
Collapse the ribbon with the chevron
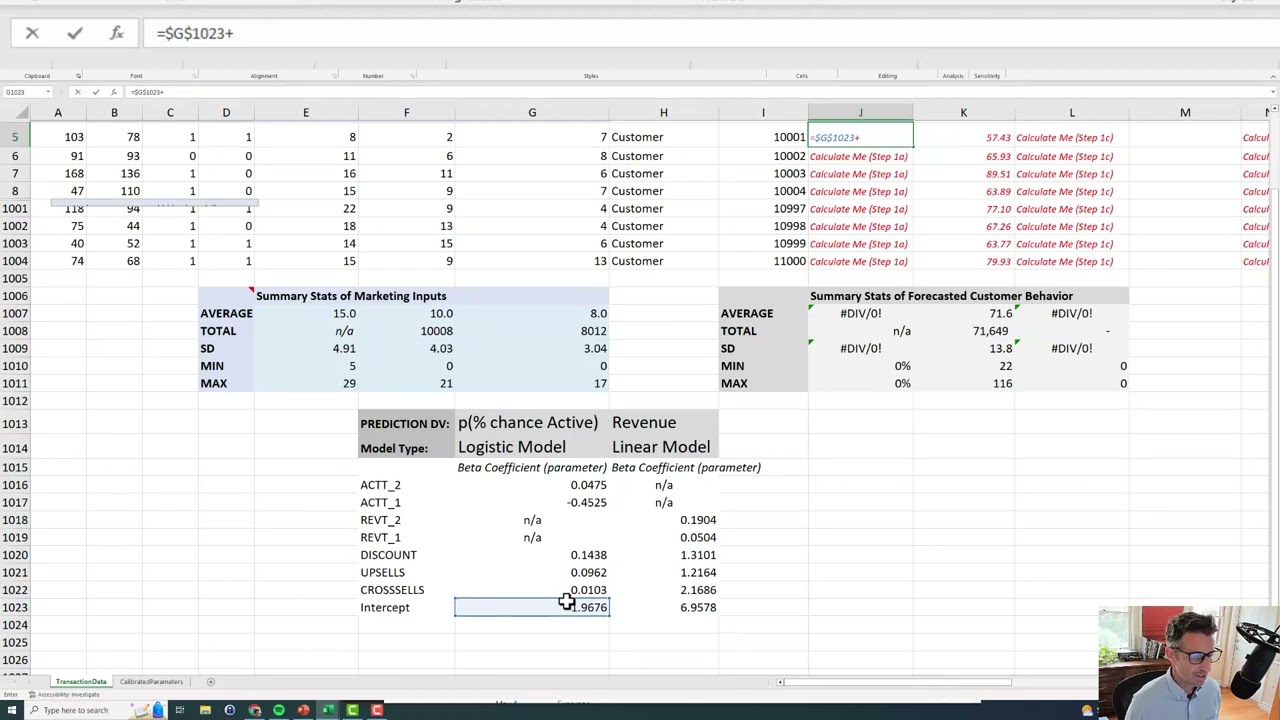(x=1273, y=76)
